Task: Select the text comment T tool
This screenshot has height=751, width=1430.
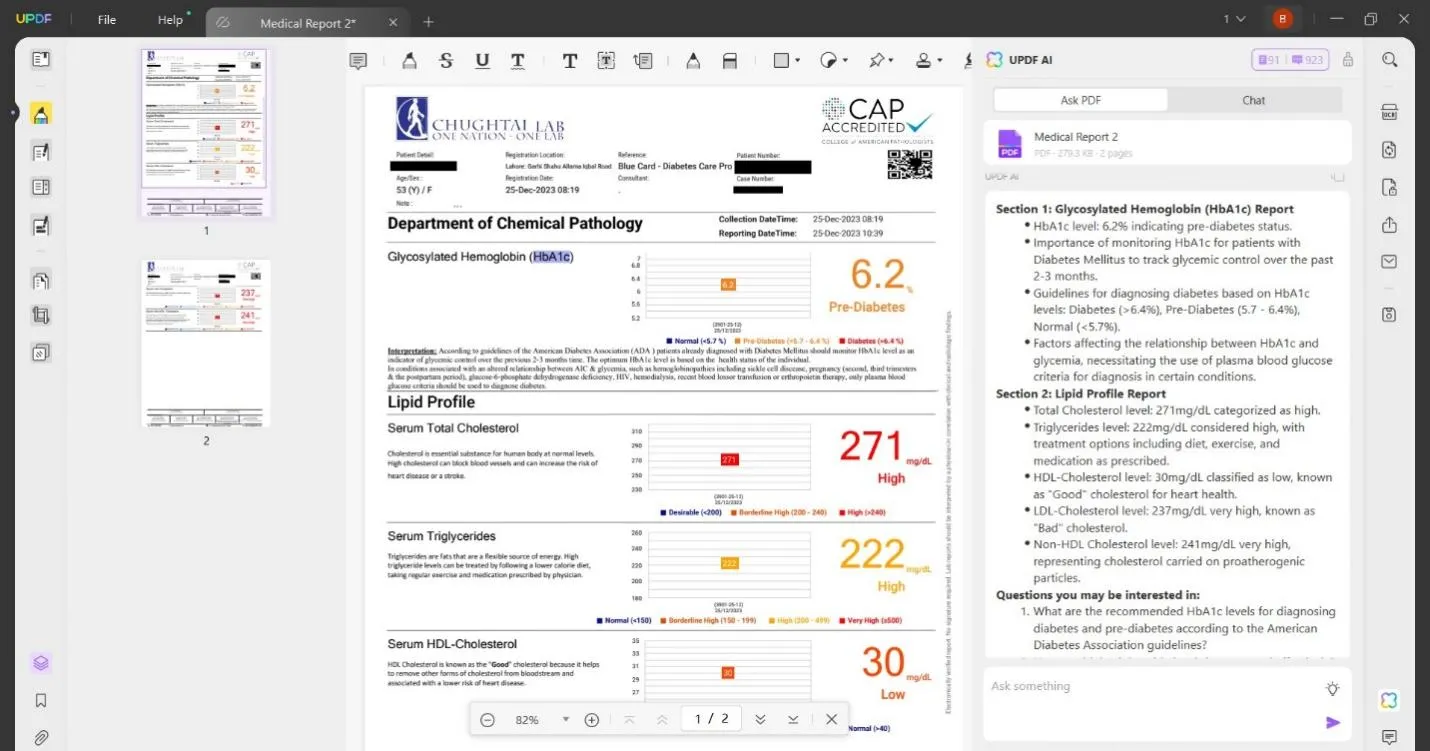Action: [569, 61]
